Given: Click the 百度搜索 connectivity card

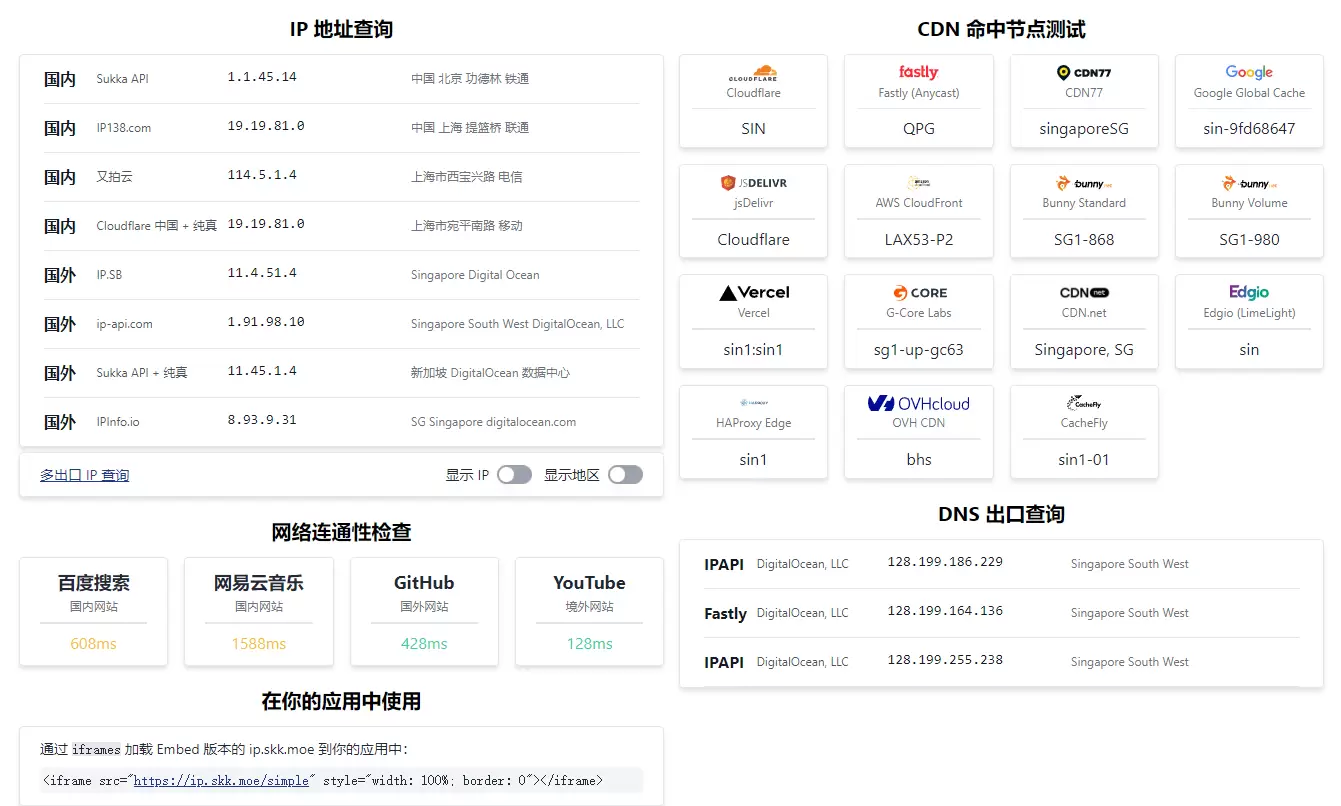Looking at the screenshot, I should point(93,612).
